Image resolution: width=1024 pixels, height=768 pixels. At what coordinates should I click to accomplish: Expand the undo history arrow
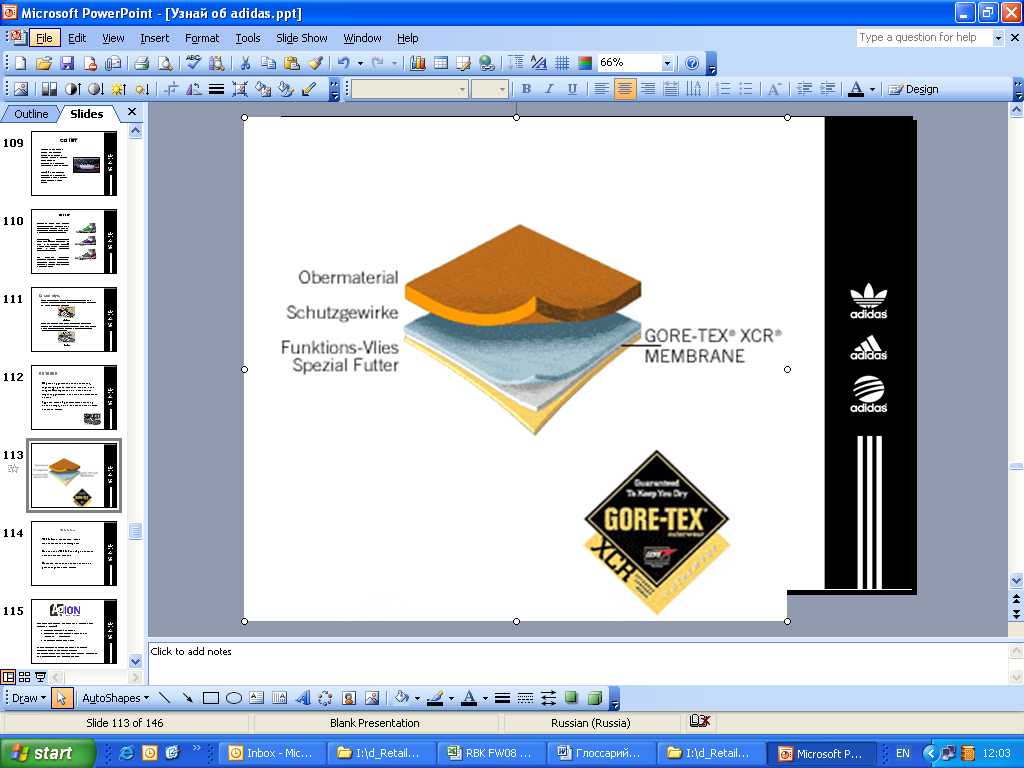[x=360, y=63]
